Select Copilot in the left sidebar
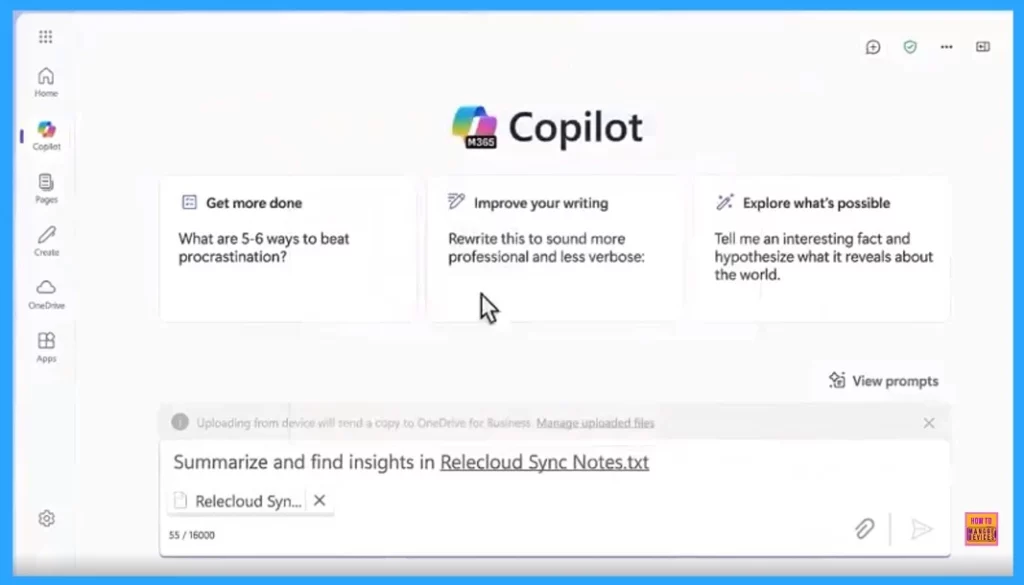The image size is (1024, 585). click(46, 136)
